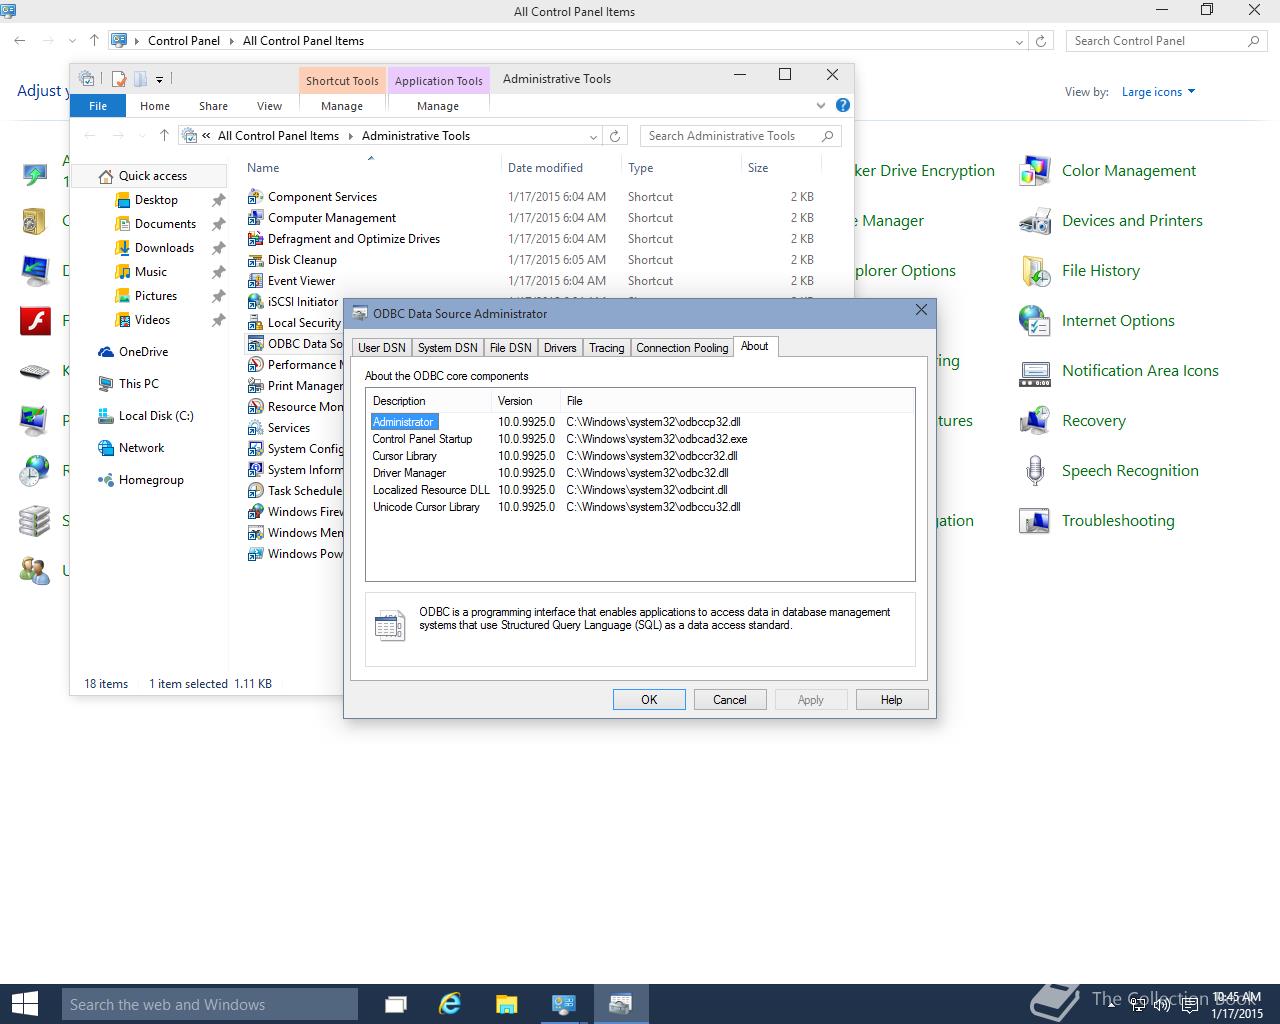Open Explorer help question mark icon
Image resolution: width=1280 pixels, height=1024 pixels.
[x=843, y=105]
